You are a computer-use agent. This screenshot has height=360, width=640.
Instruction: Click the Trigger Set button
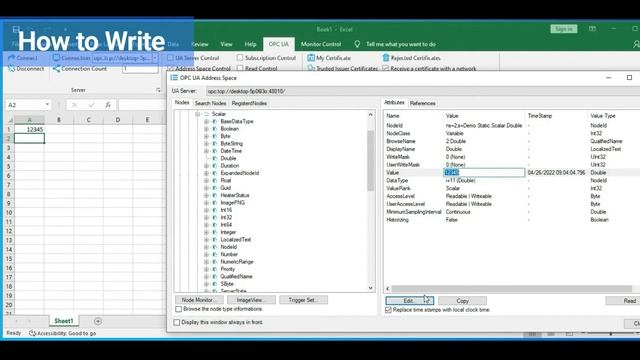pos(303,300)
